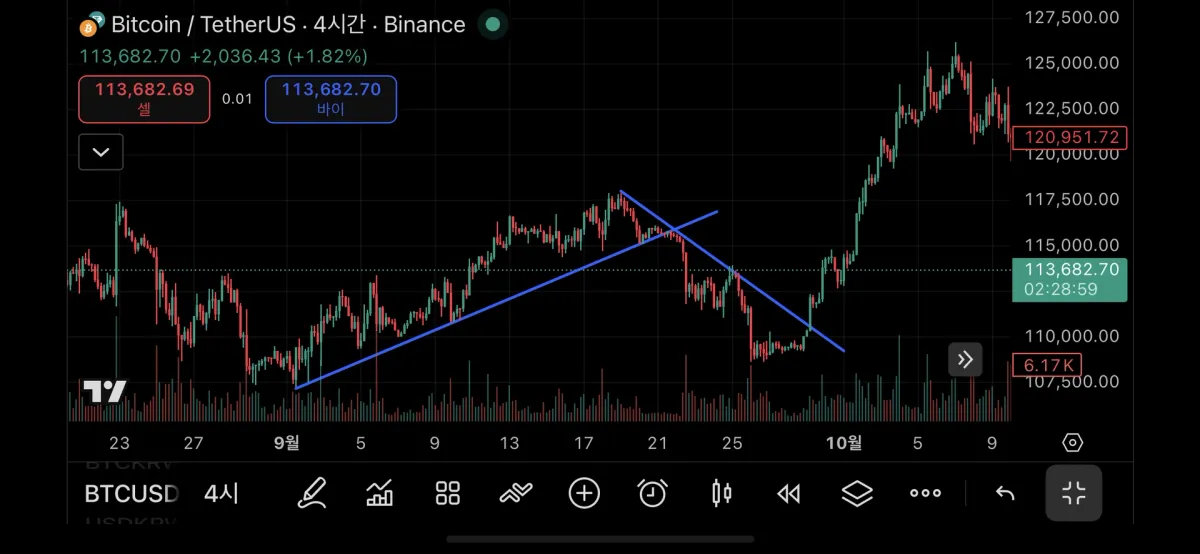Open the 4시 interval selector
The height and width of the screenshot is (554, 1200).
[x=221, y=493]
